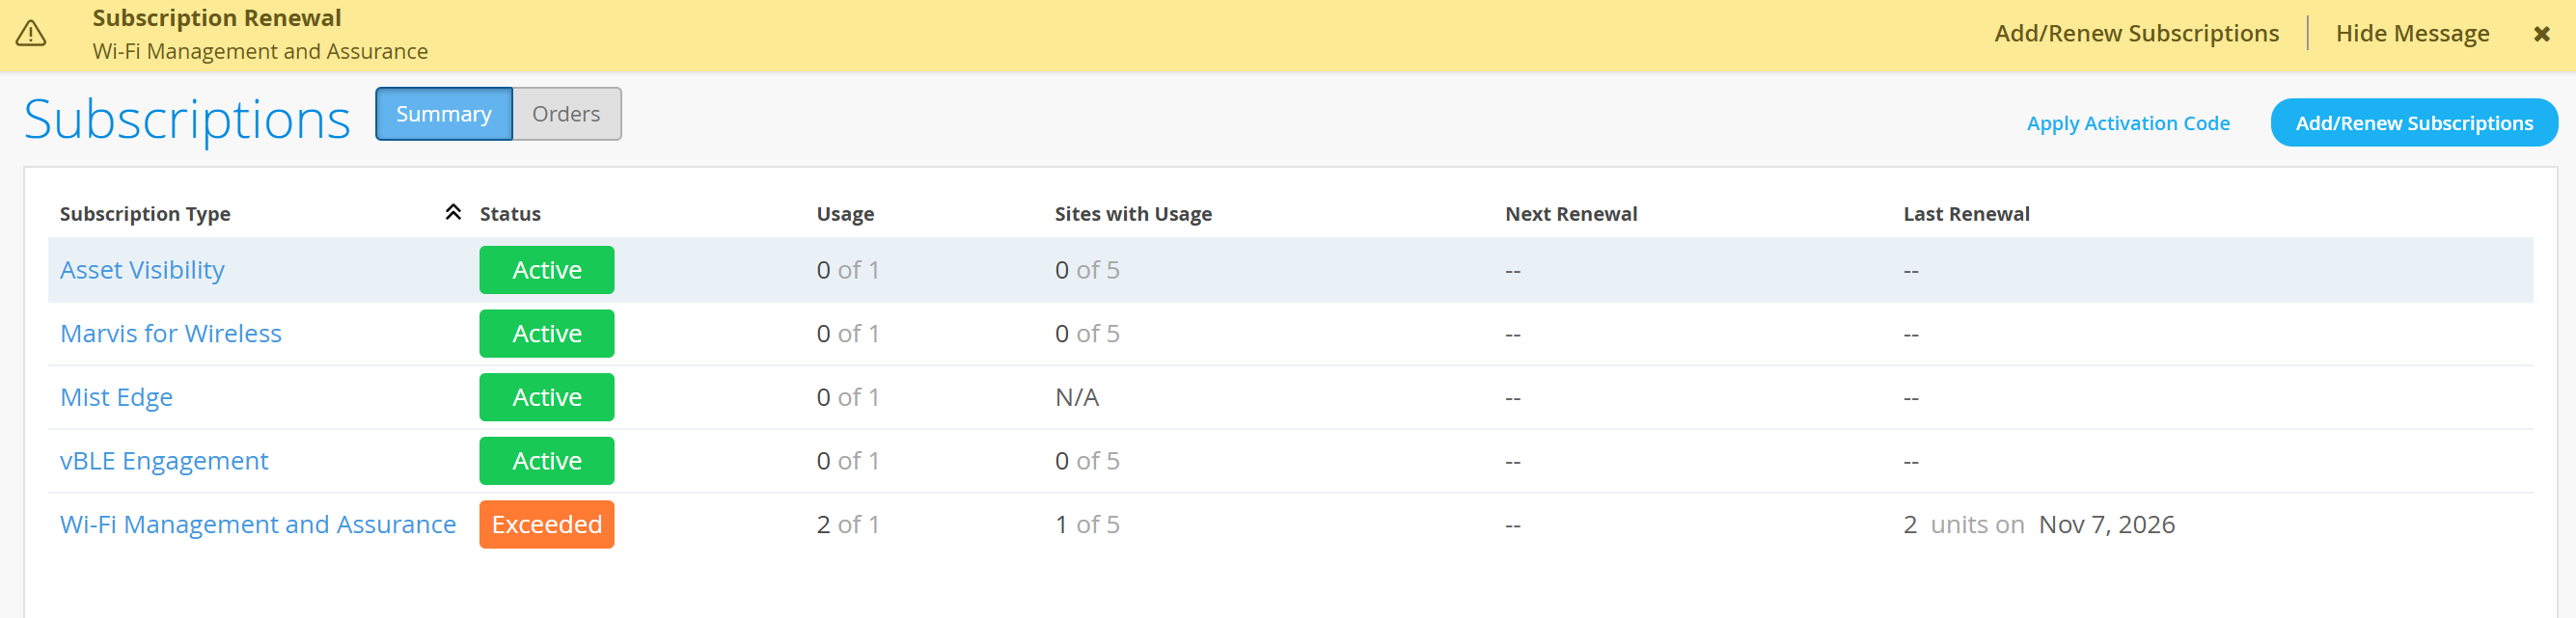The width and height of the screenshot is (2576, 618).
Task: Click Hide Message in the banner
Action: 2412,33
